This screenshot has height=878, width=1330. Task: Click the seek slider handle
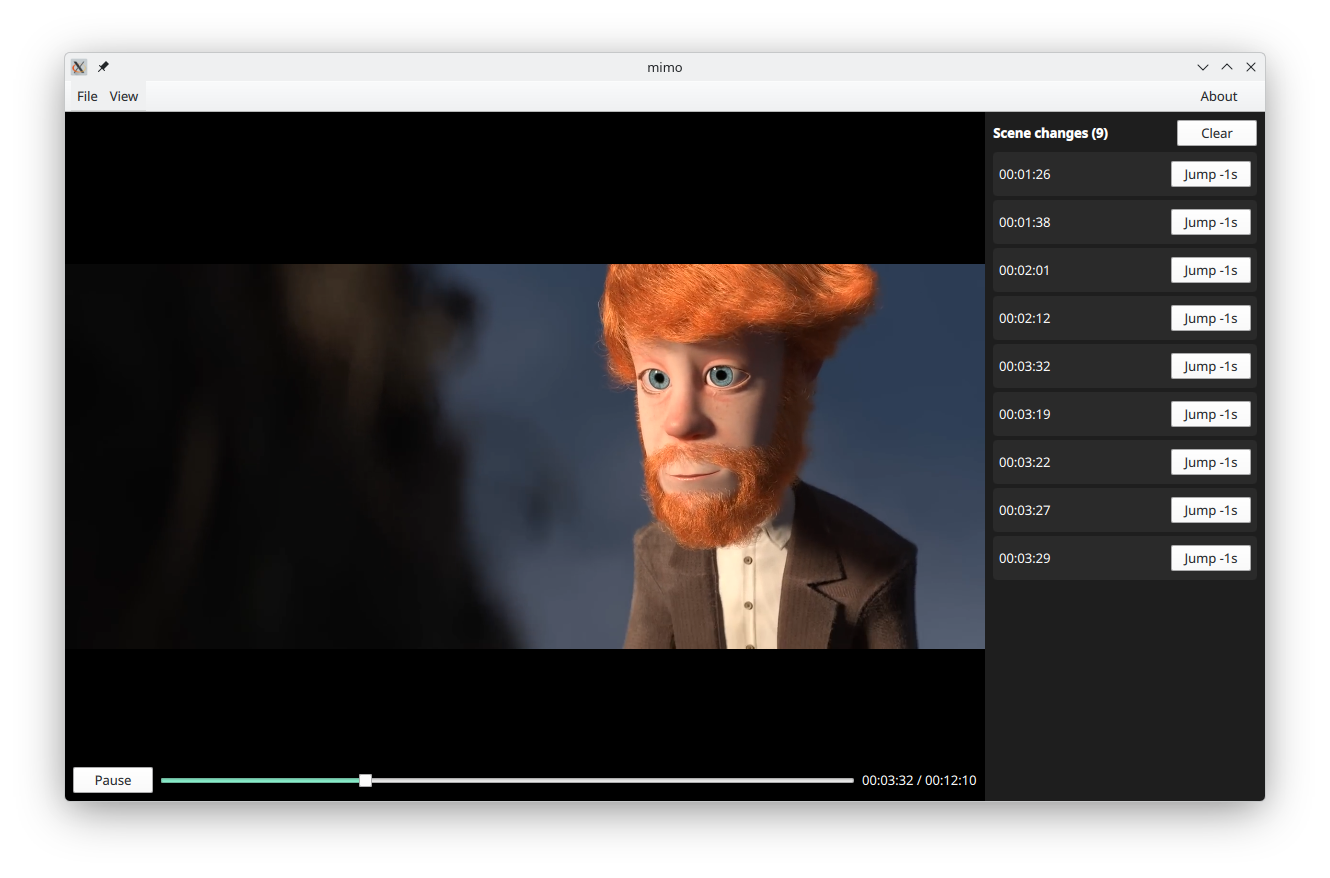coord(366,780)
